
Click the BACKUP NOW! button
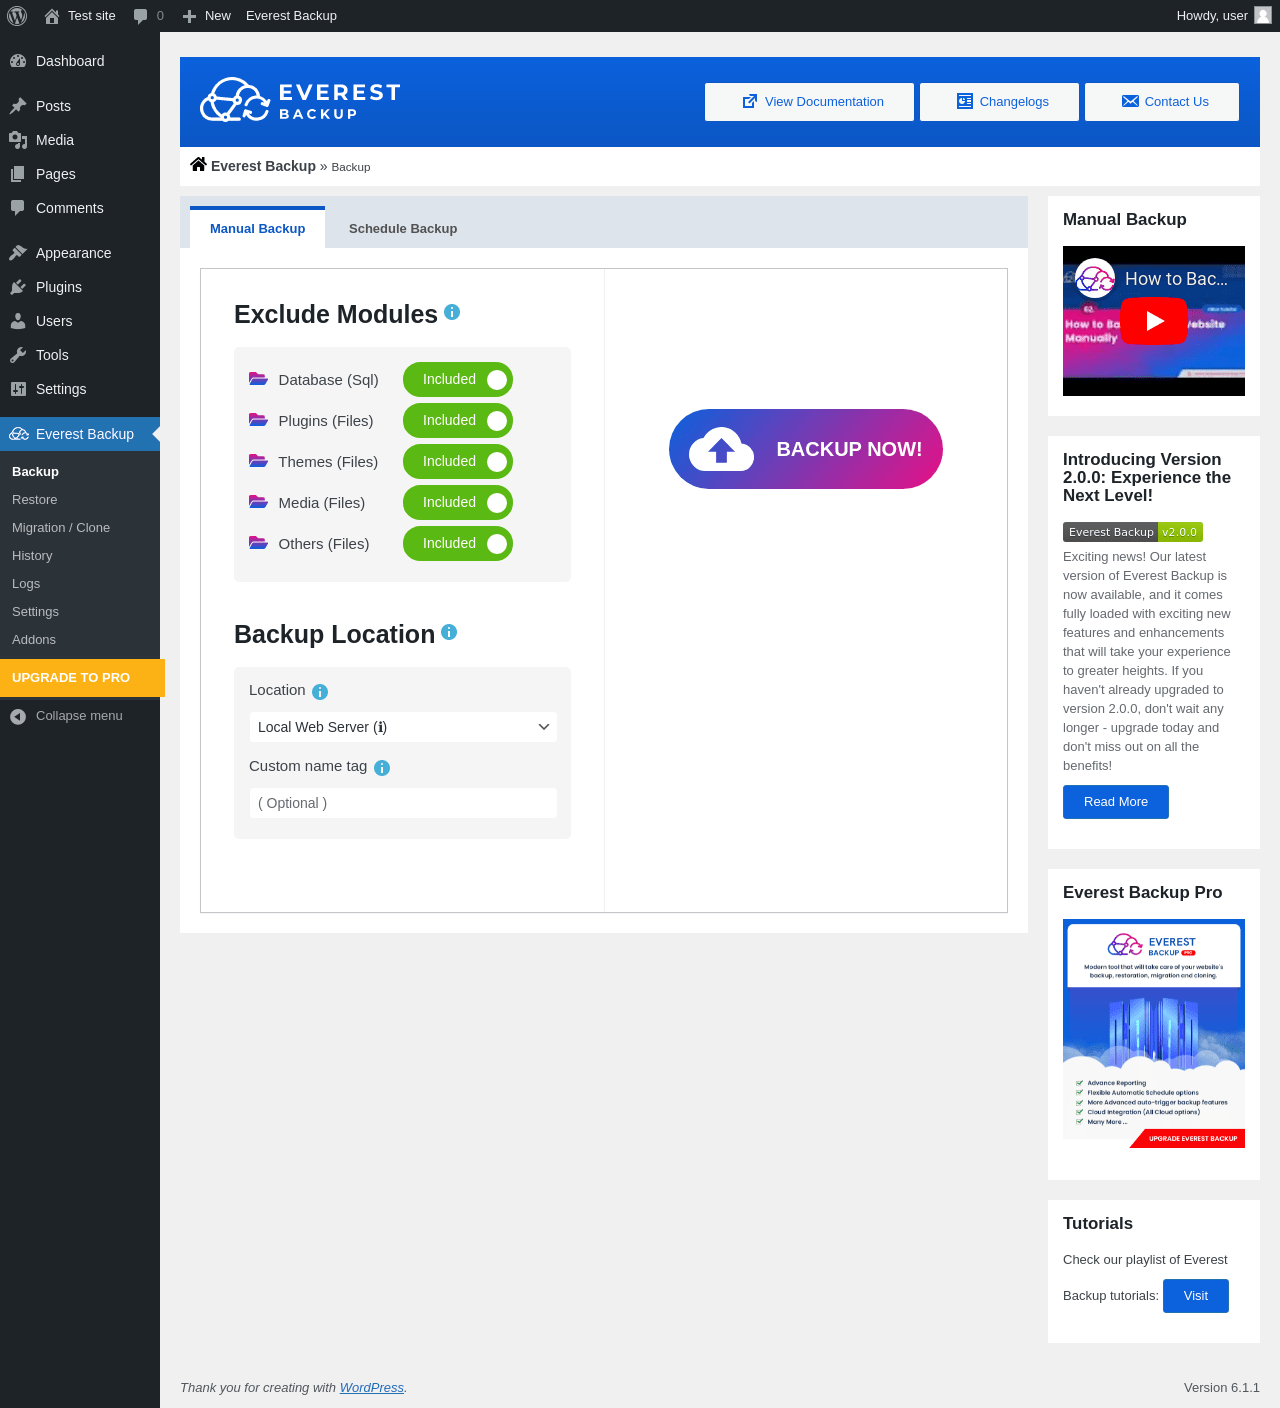tap(806, 449)
